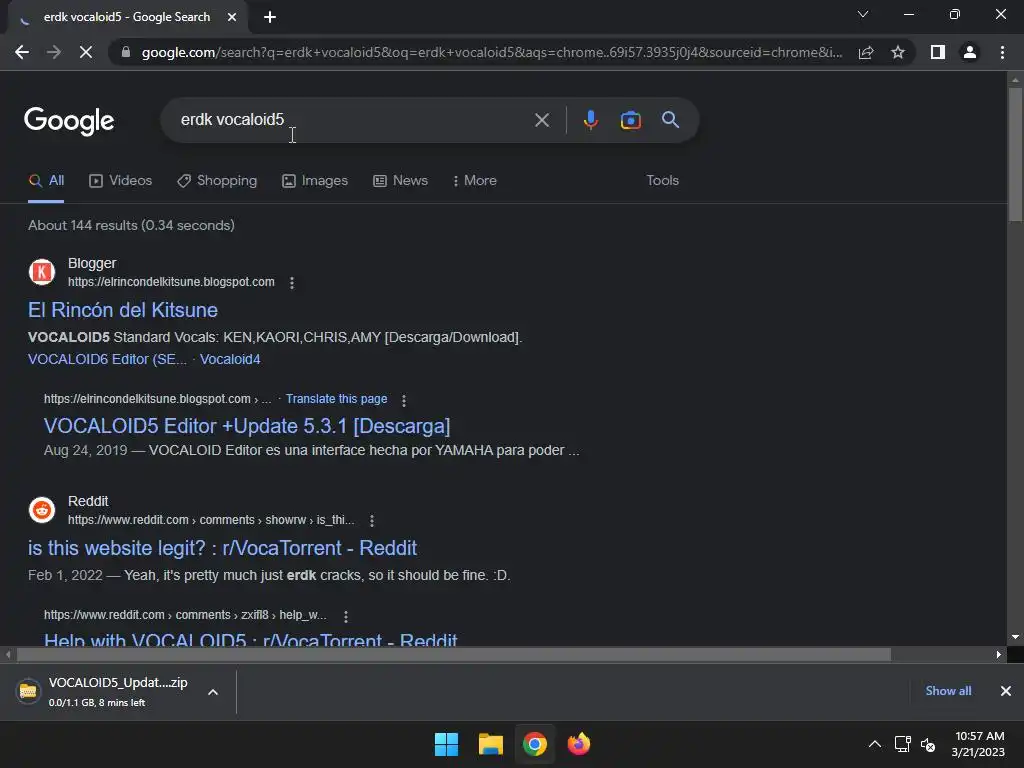The image size is (1024, 768).
Task: Switch to the News tab
Action: click(x=400, y=181)
